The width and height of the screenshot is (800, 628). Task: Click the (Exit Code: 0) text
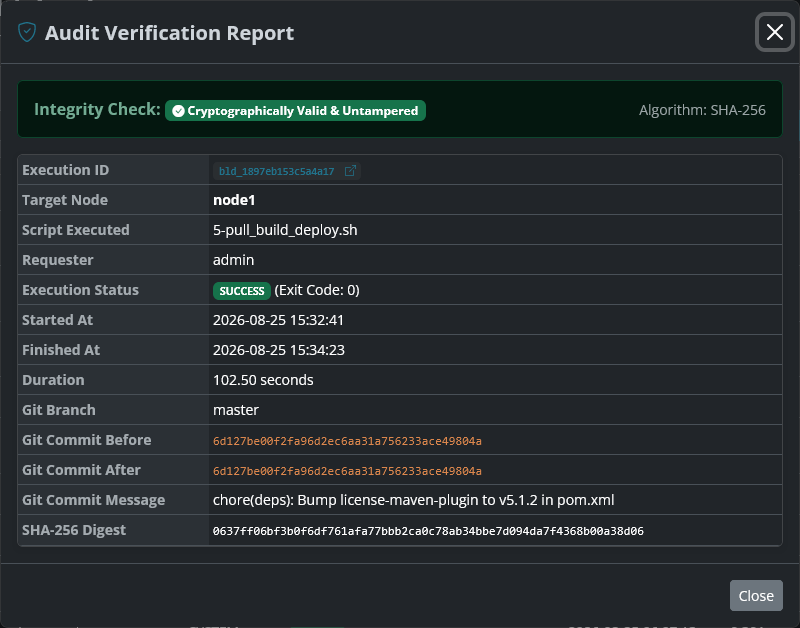click(x=317, y=290)
